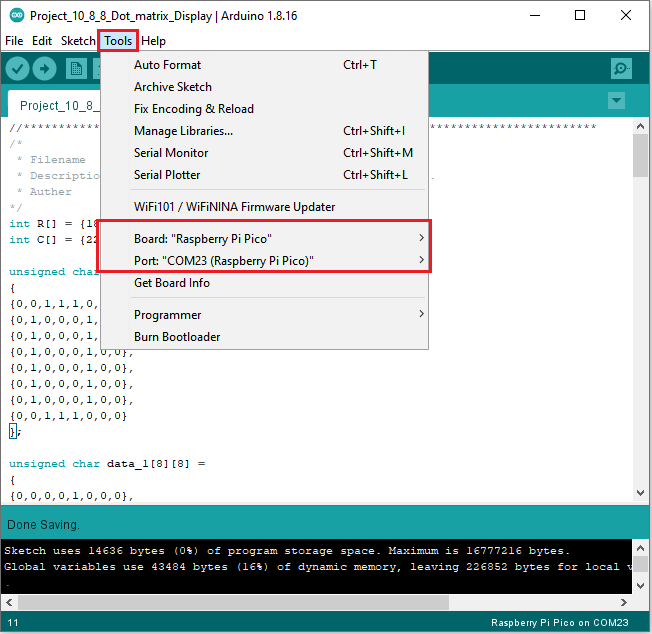
Task: Expand the Board: Raspberry Pi Pico submenu
Action: pyautogui.click(x=264, y=239)
